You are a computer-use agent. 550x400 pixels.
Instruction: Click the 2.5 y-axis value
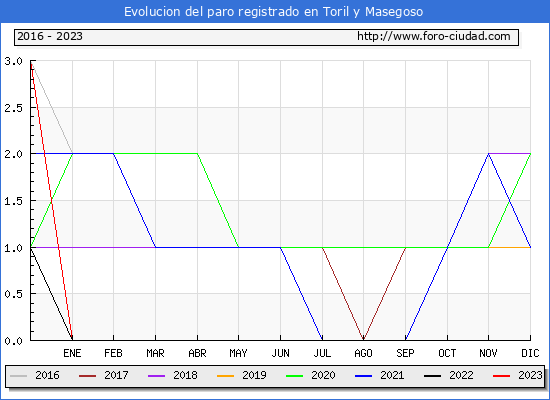pos(13,108)
